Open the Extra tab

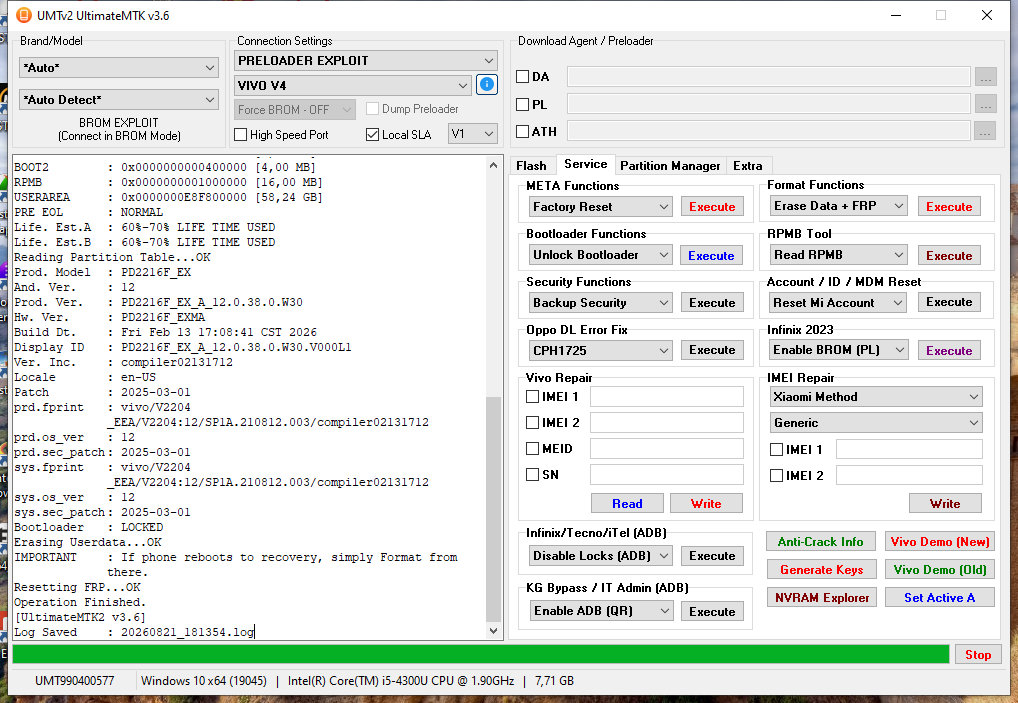click(748, 166)
